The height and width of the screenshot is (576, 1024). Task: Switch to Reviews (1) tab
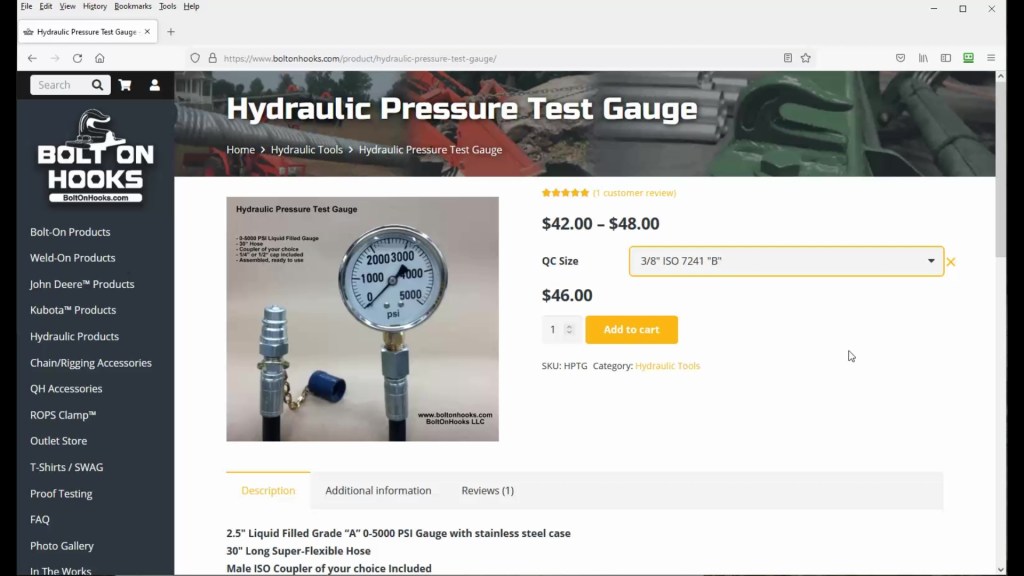[x=487, y=490]
